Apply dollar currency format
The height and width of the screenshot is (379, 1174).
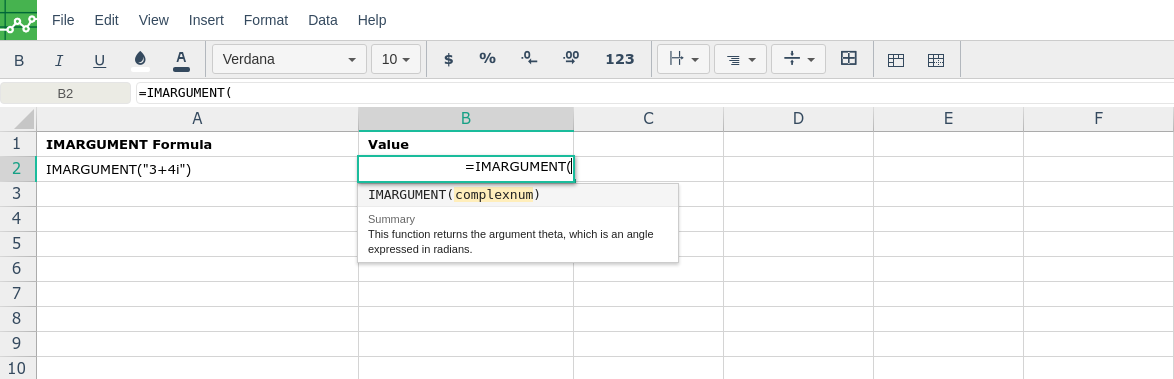pyautogui.click(x=448, y=59)
